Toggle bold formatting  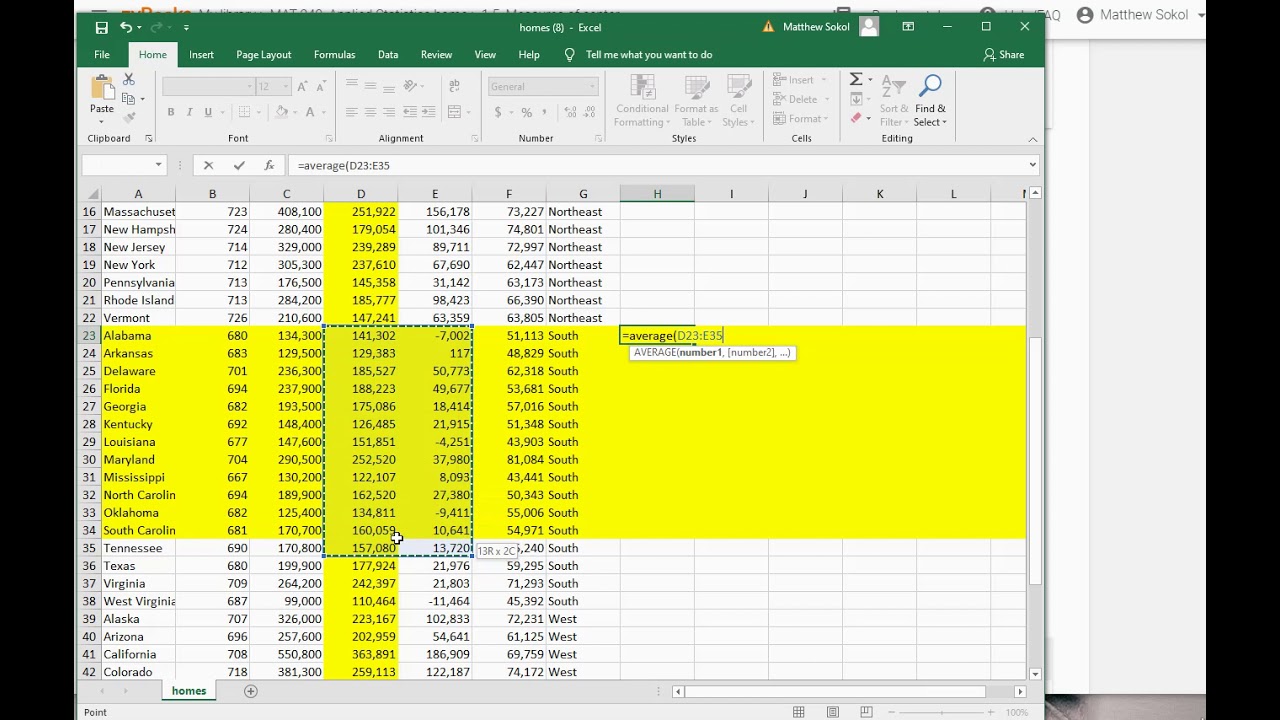[170, 112]
